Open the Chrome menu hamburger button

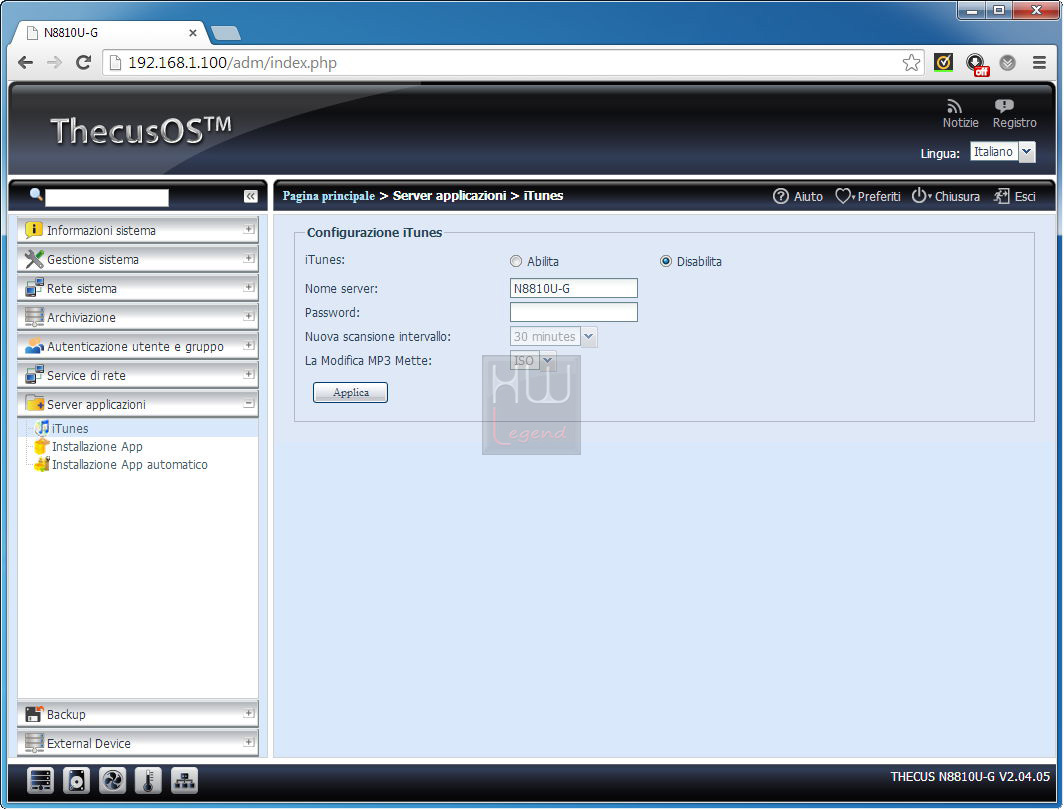(1039, 63)
